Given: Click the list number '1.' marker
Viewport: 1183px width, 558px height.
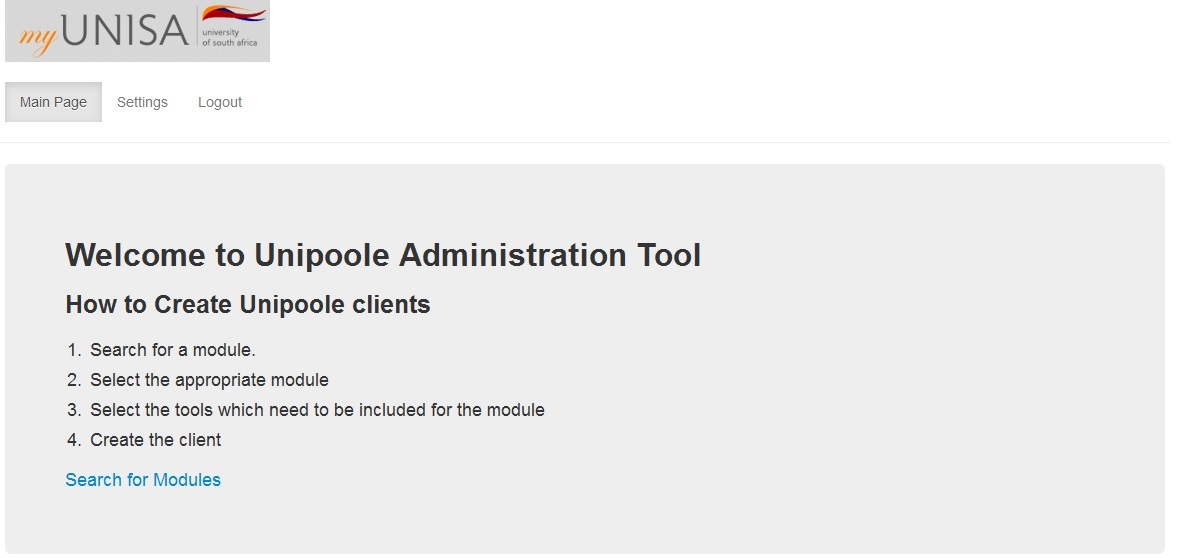Looking at the screenshot, I should (x=74, y=350).
